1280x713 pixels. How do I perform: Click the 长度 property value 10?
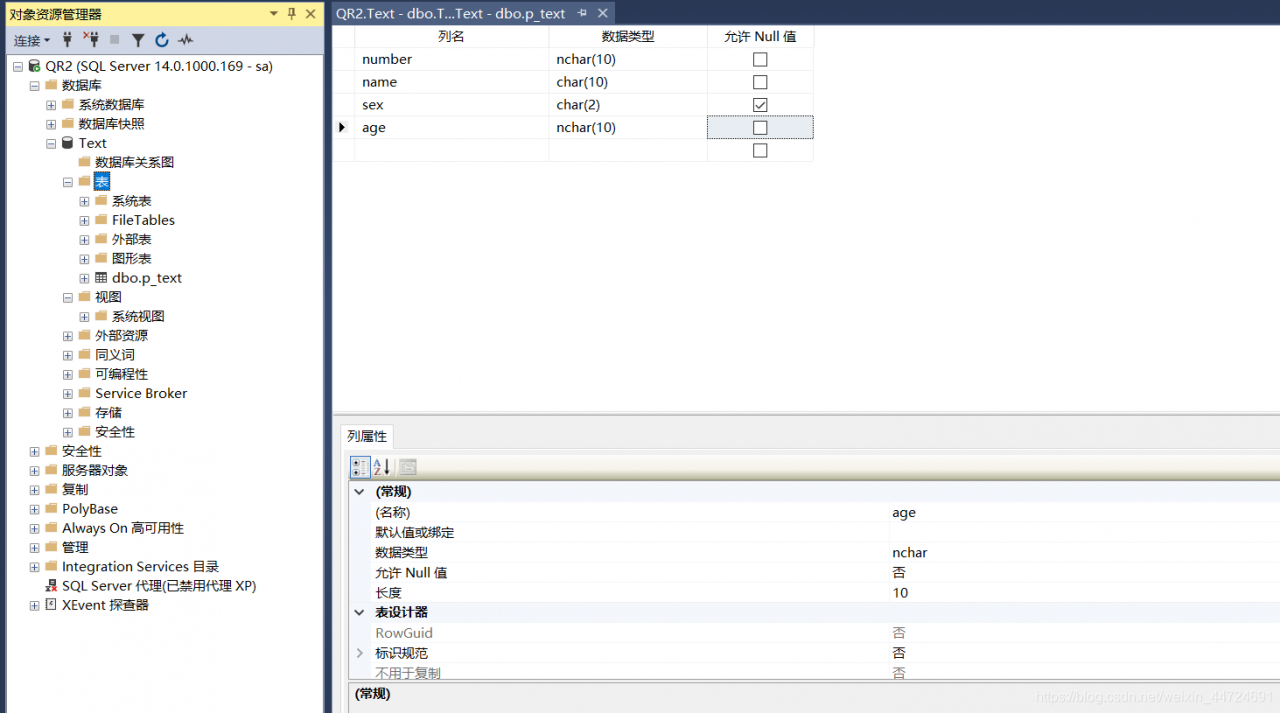click(1084, 592)
